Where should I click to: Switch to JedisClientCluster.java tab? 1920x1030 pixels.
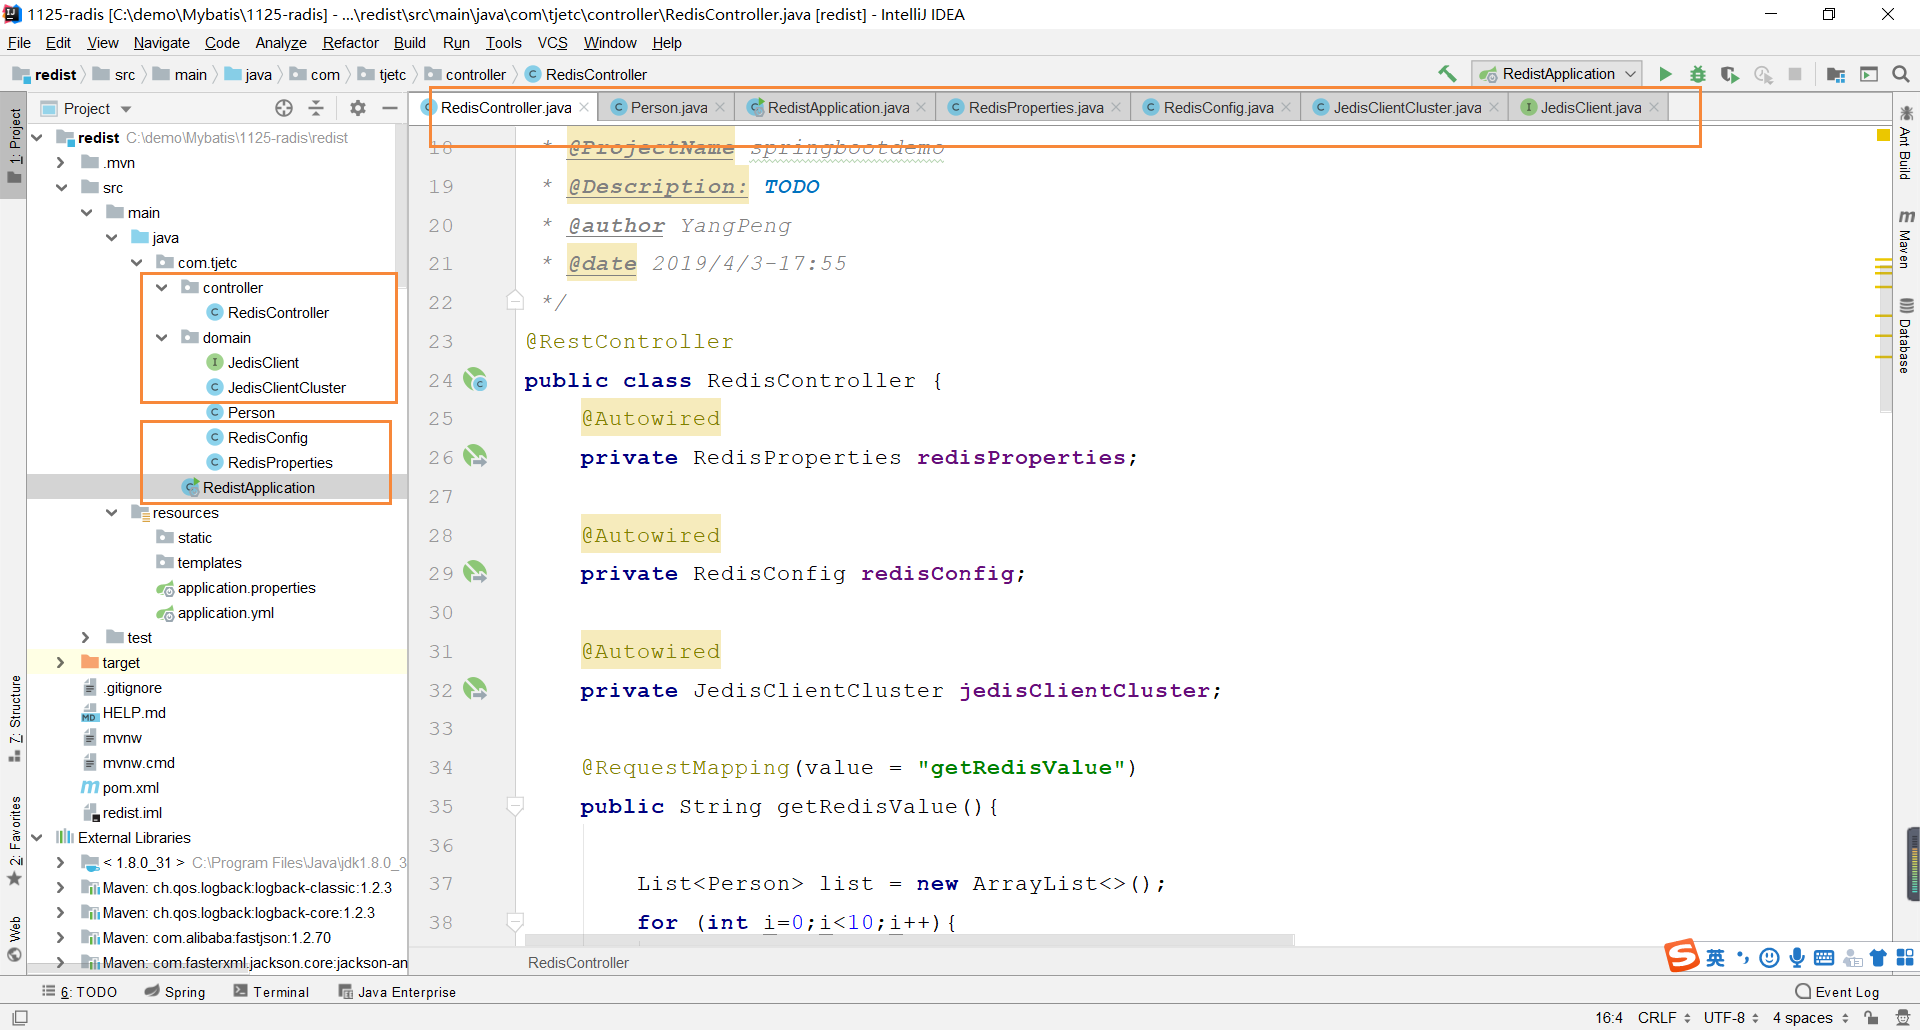(x=1406, y=108)
